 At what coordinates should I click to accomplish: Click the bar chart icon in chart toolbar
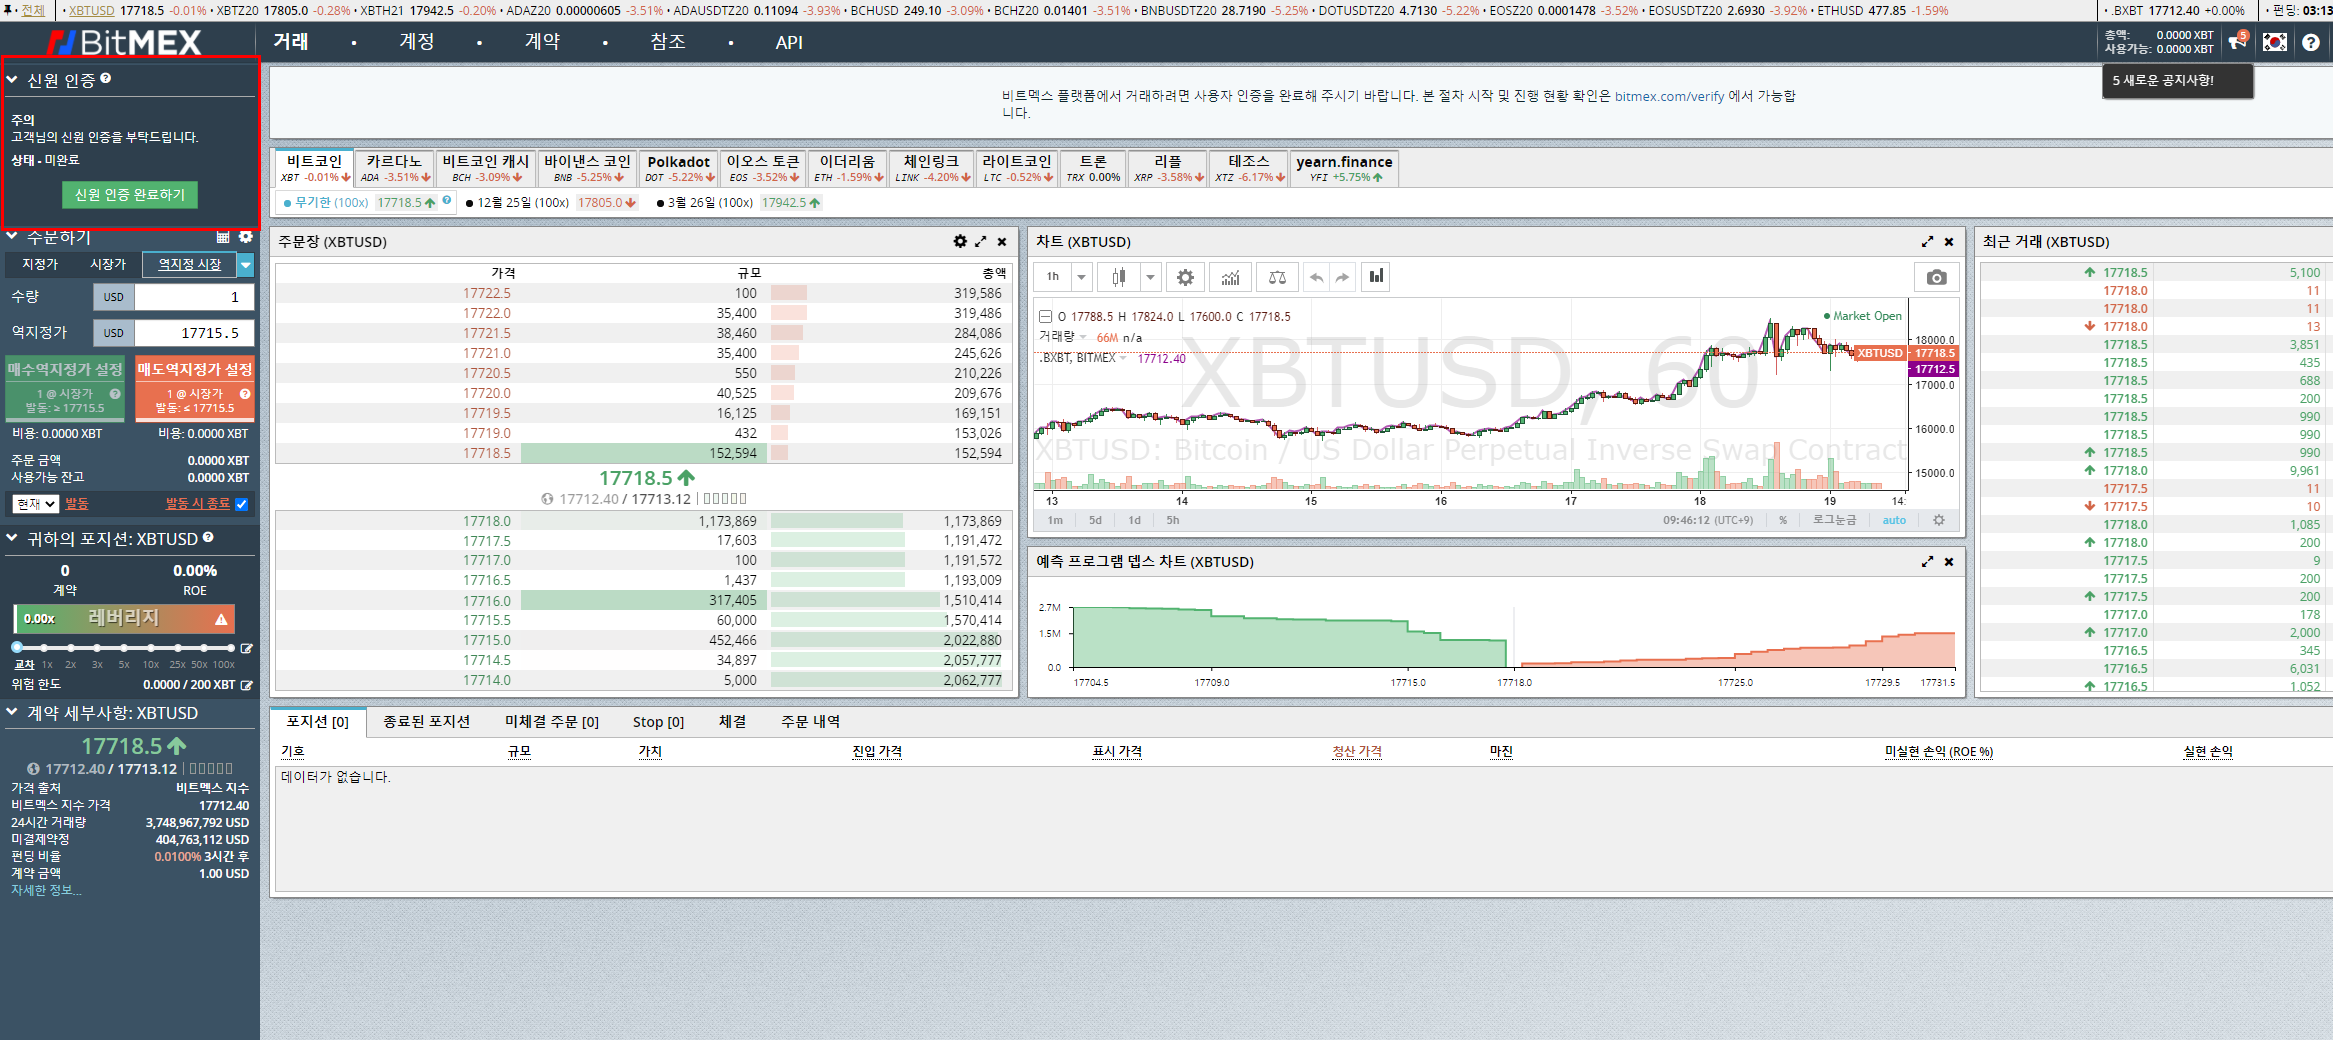point(1377,276)
